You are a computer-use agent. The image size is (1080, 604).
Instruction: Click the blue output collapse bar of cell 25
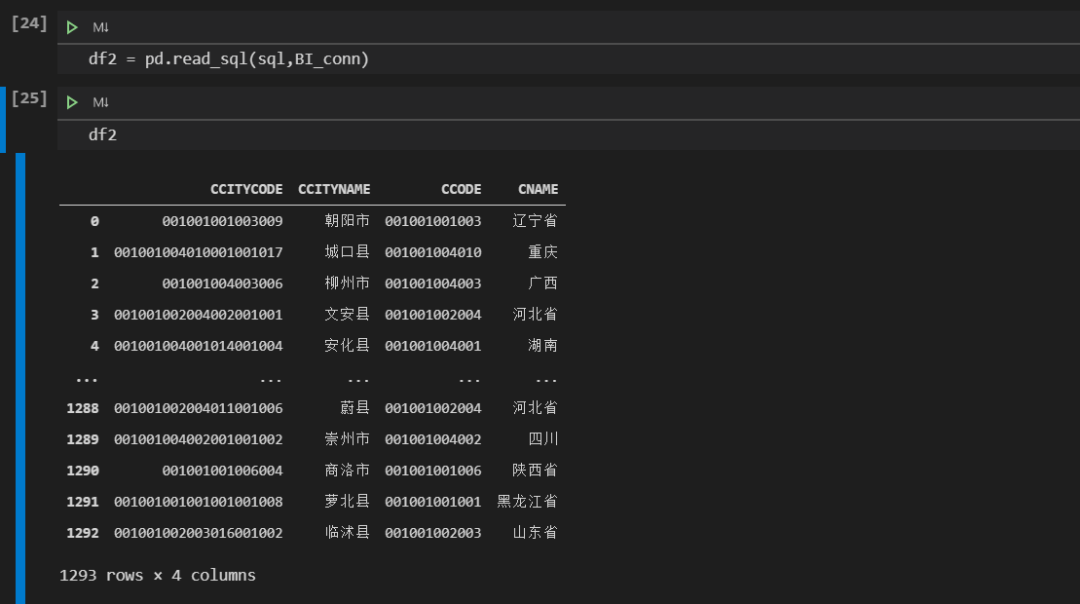21,379
